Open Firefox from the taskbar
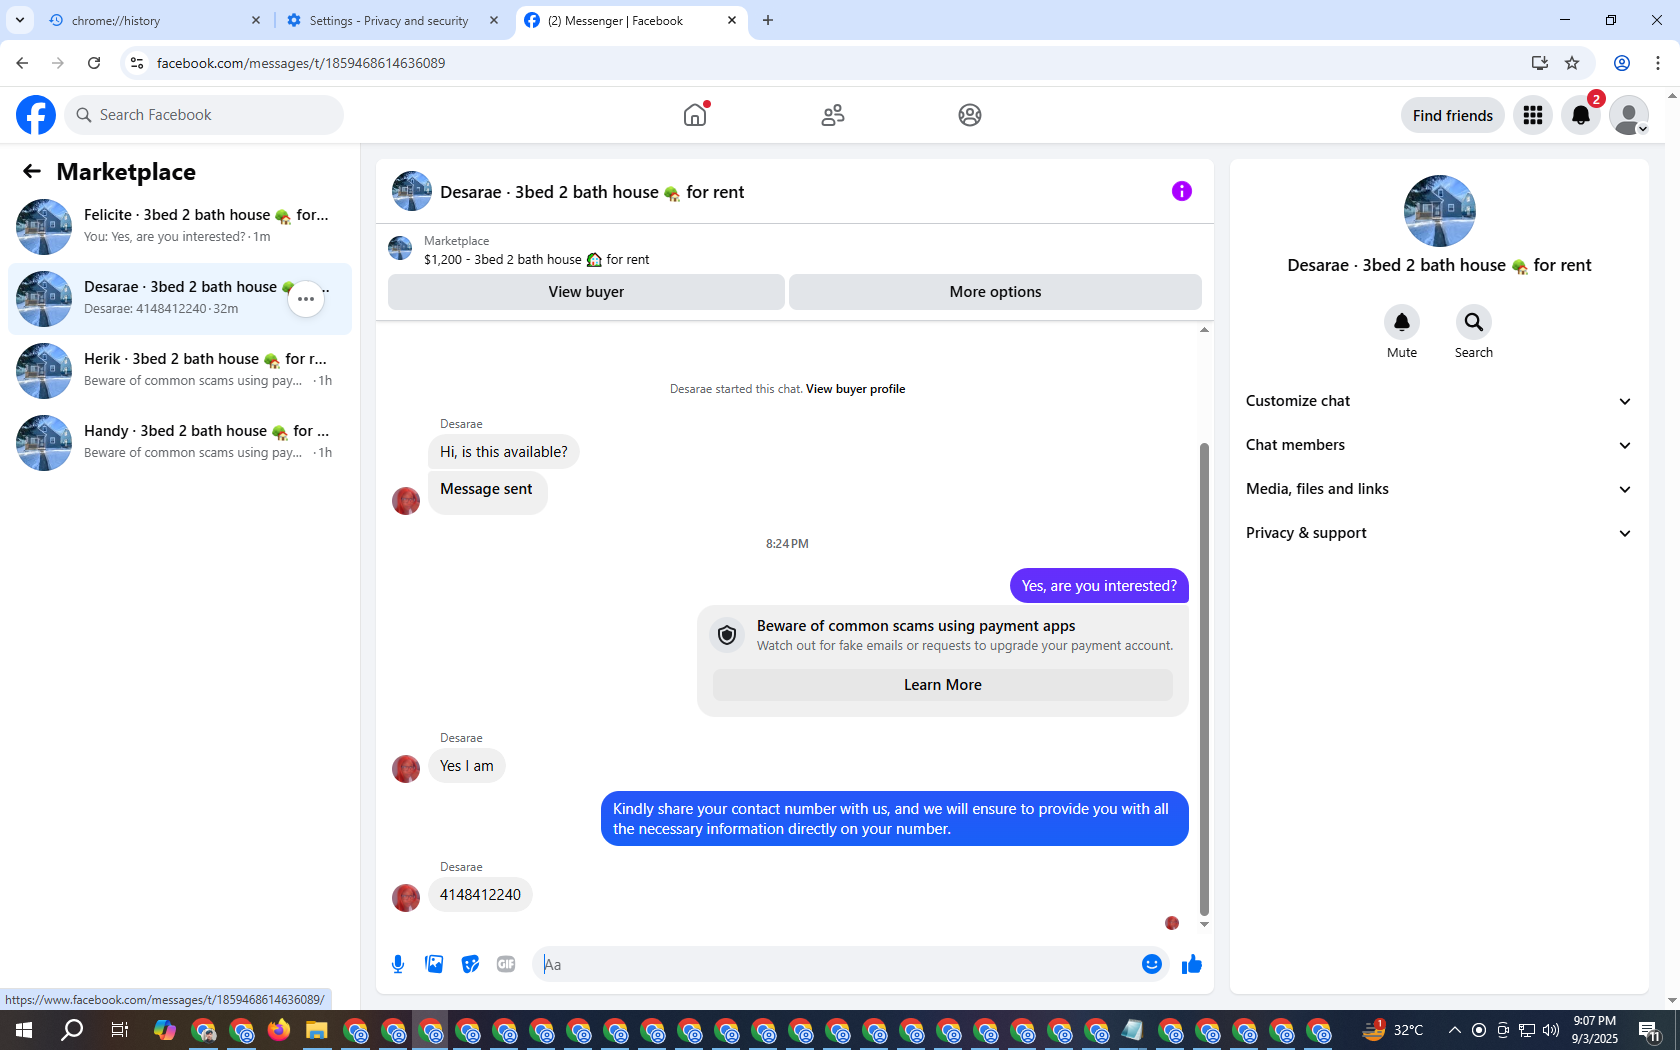Screen dimensions: 1680x1050 point(279,1030)
